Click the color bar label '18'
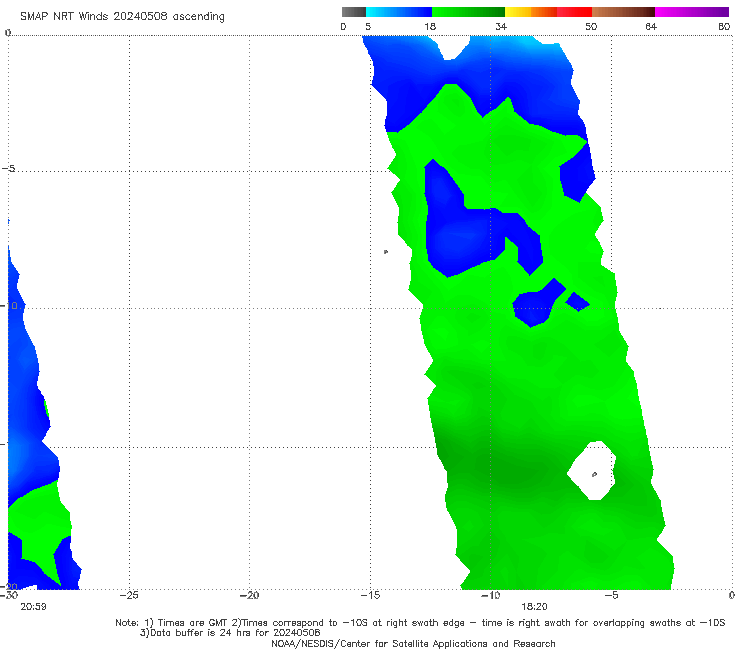 (x=430, y=27)
